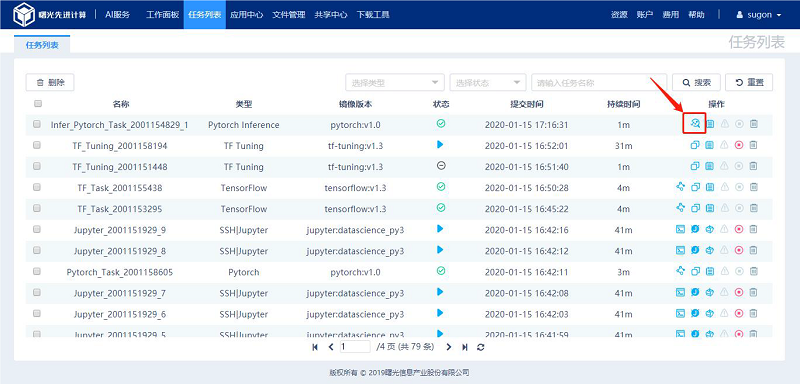This screenshot has width=800, height=384.
Task: Check the box for TF_Task_2001155438
Action: pos(37,187)
